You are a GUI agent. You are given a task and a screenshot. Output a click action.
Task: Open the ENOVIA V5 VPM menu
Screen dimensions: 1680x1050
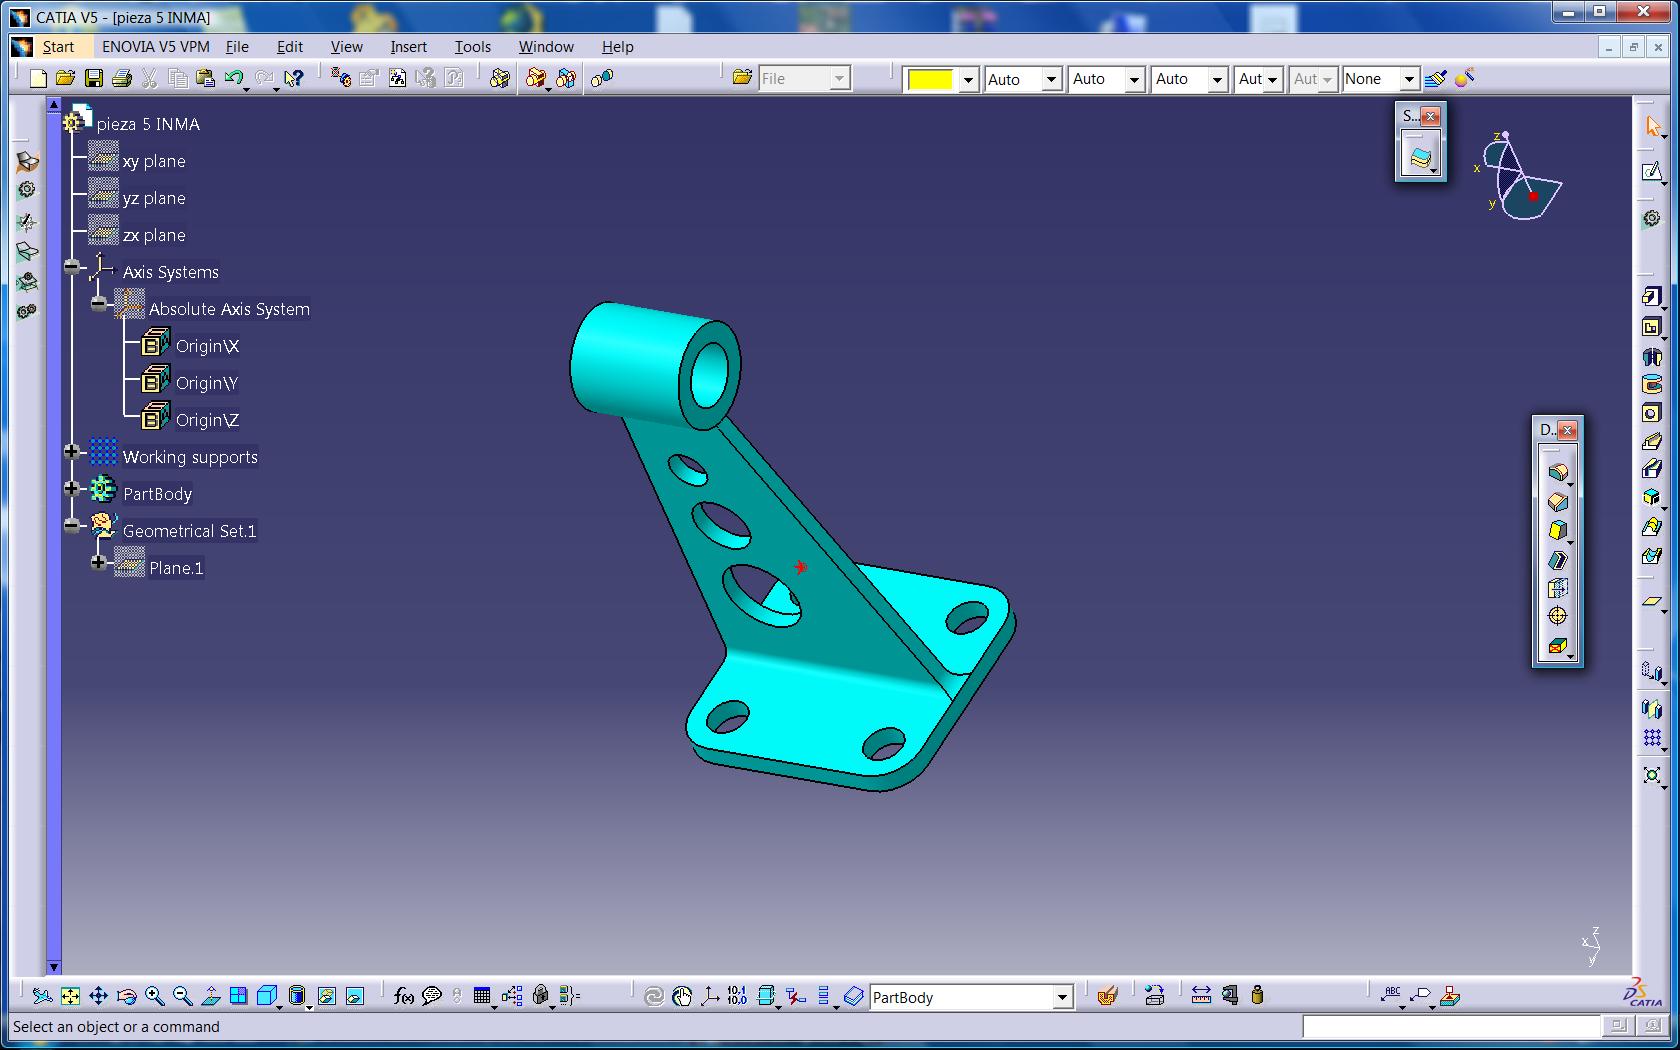click(156, 47)
